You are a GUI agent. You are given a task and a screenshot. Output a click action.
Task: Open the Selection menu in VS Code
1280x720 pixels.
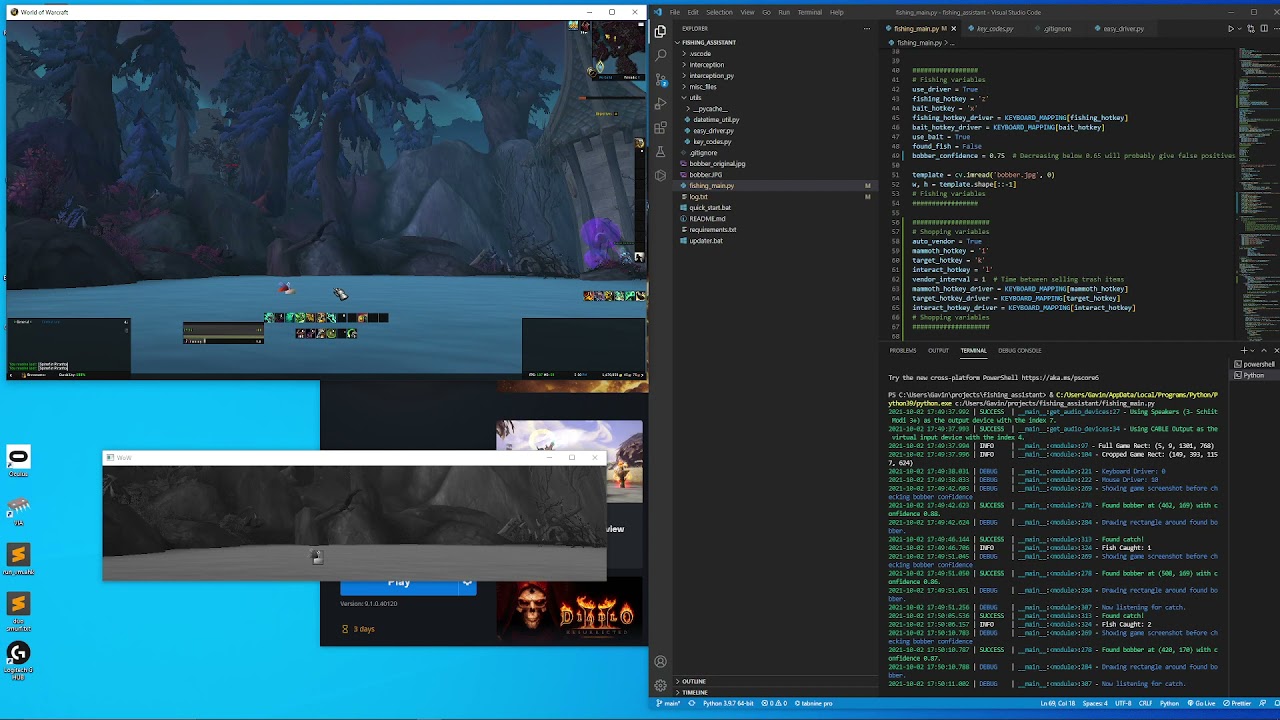click(719, 12)
